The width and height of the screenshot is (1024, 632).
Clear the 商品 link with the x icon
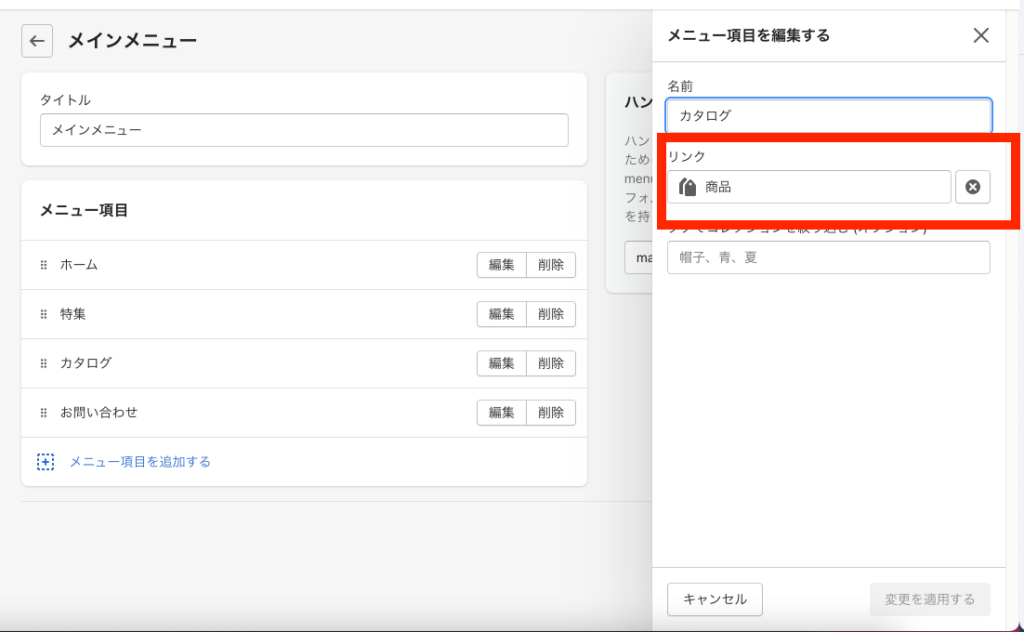(972, 187)
